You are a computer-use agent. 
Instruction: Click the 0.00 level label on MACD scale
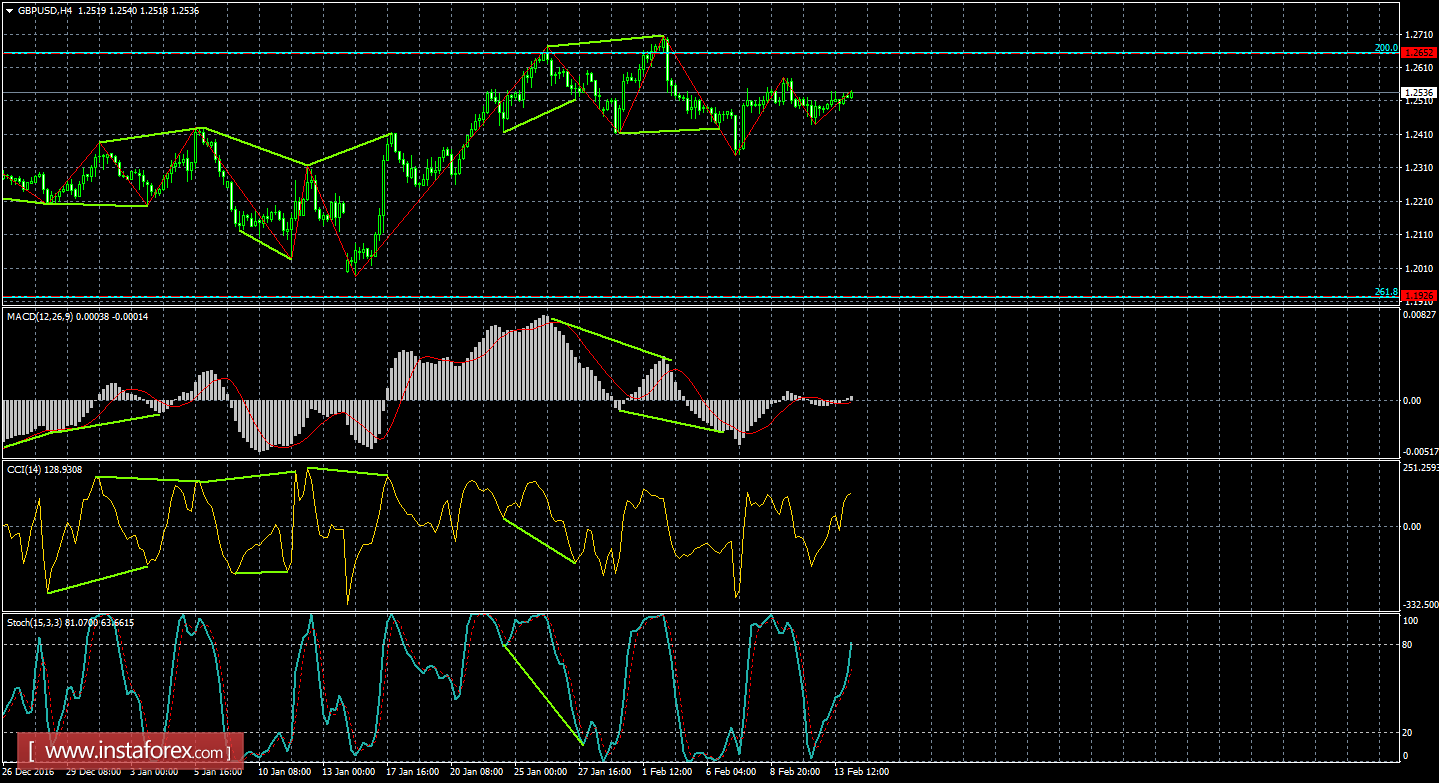coord(1412,399)
